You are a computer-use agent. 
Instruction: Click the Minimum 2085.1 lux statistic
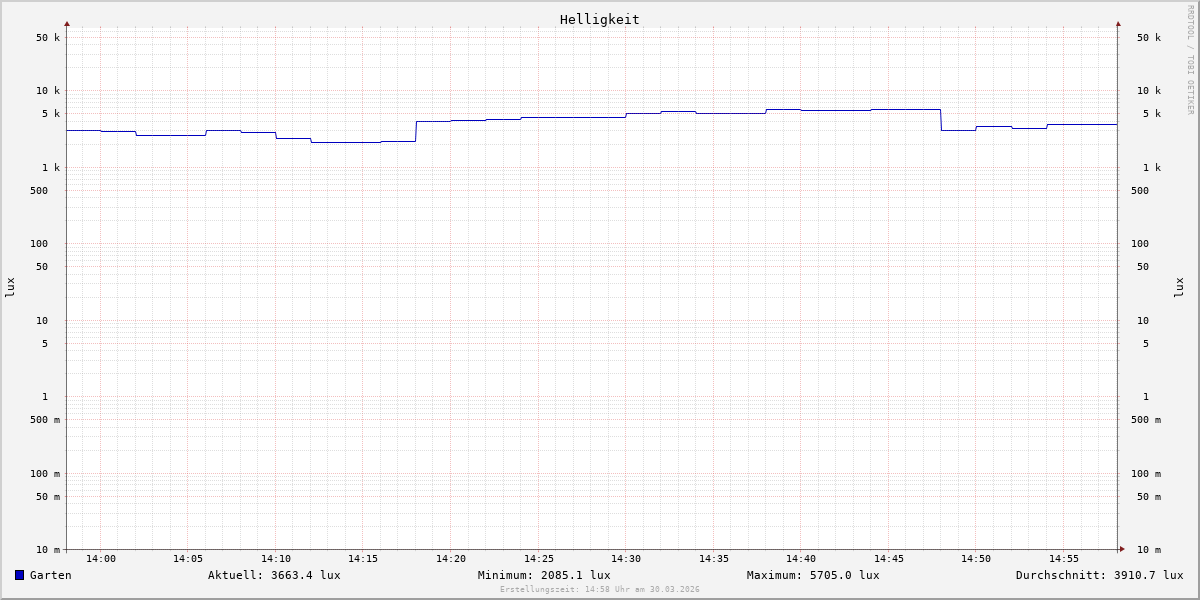(544, 575)
